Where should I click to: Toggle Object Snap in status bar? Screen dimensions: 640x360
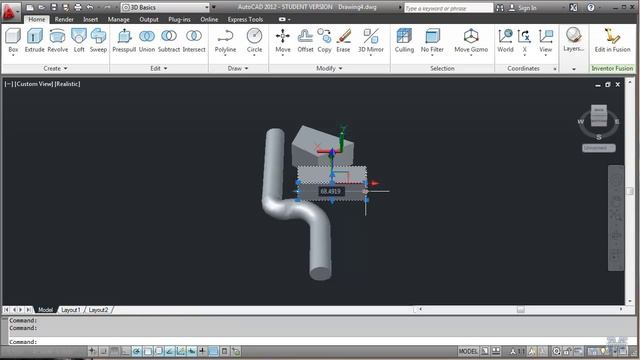[x=148, y=351]
